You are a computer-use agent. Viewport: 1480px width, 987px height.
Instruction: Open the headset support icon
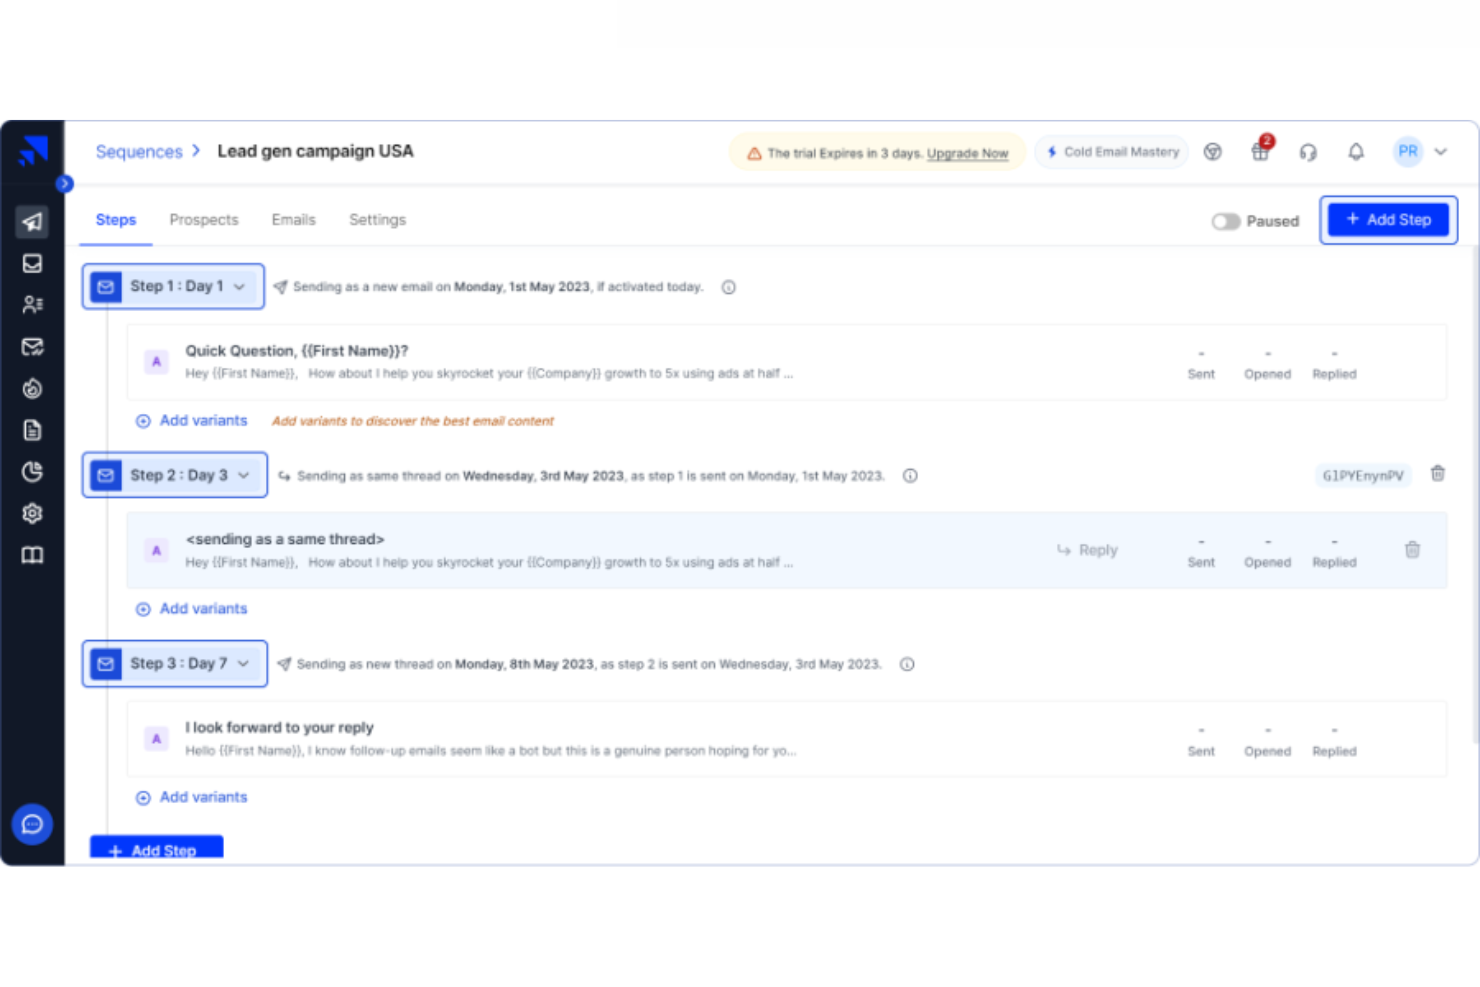point(1308,152)
